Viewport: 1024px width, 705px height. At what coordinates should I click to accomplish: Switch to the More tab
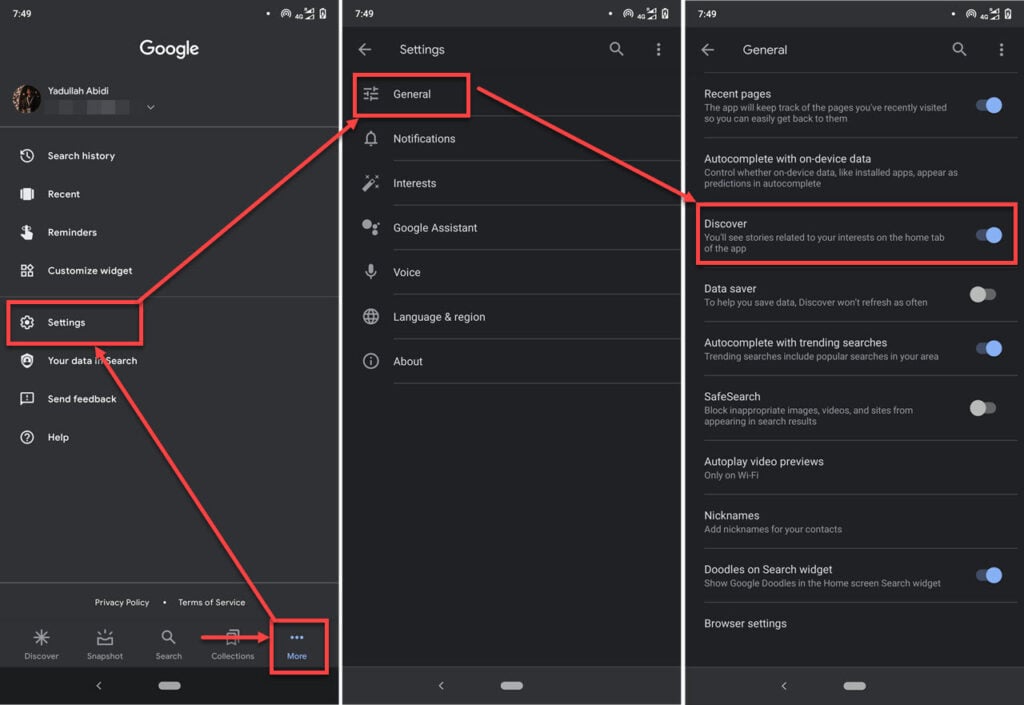pos(296,646)
